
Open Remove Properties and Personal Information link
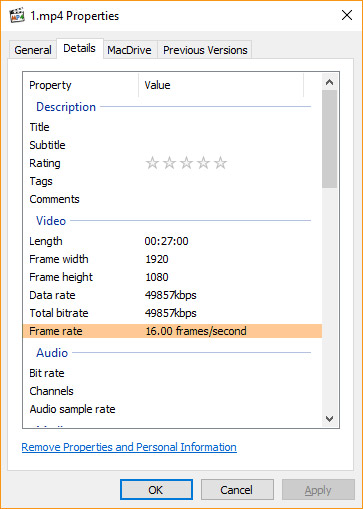pos(129,447)
